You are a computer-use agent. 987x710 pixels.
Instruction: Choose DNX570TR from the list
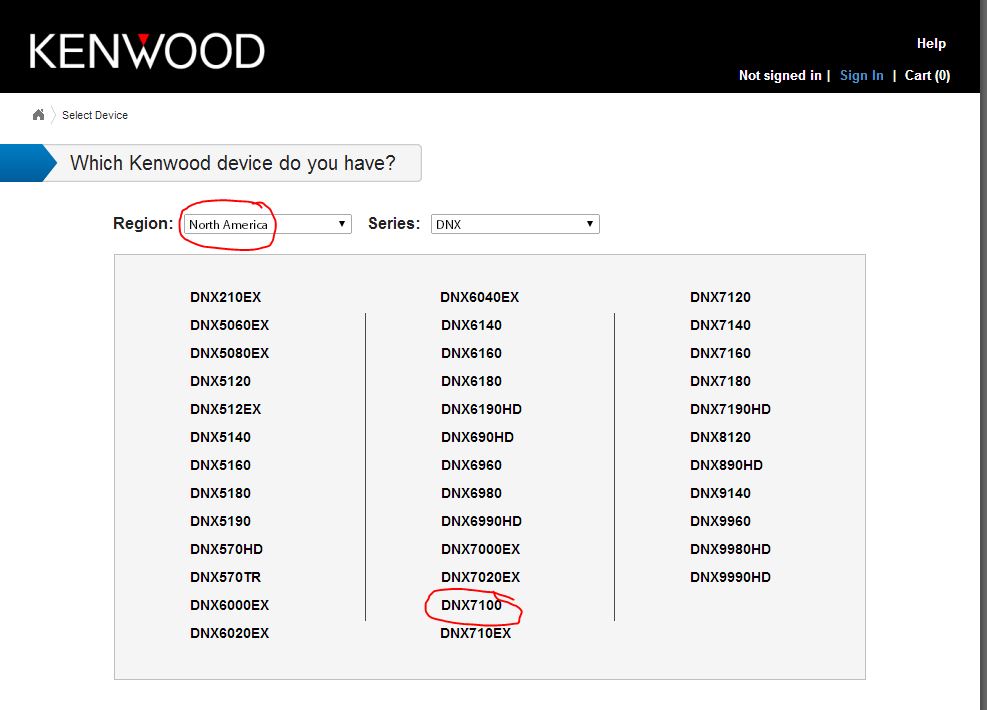point(225,577)
